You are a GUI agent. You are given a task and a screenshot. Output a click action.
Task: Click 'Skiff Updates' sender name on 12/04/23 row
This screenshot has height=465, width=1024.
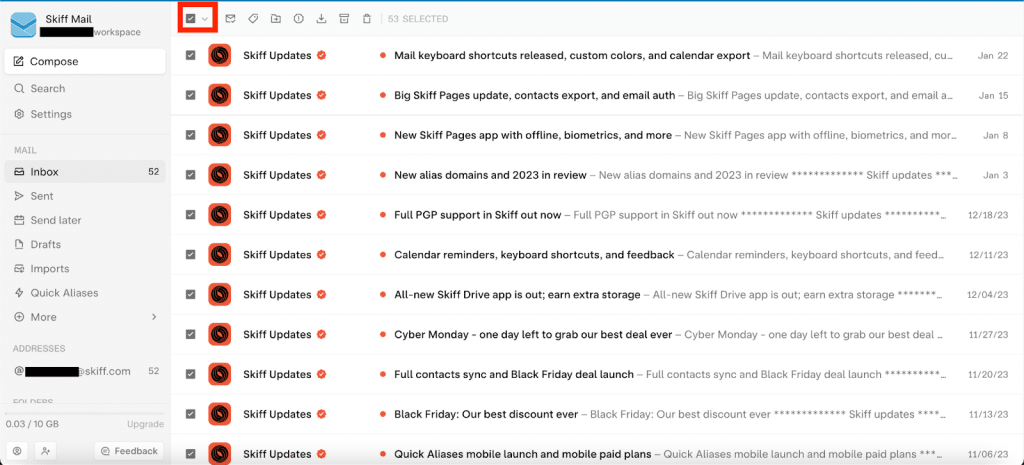pyautogui.click(x=277, y=295)
